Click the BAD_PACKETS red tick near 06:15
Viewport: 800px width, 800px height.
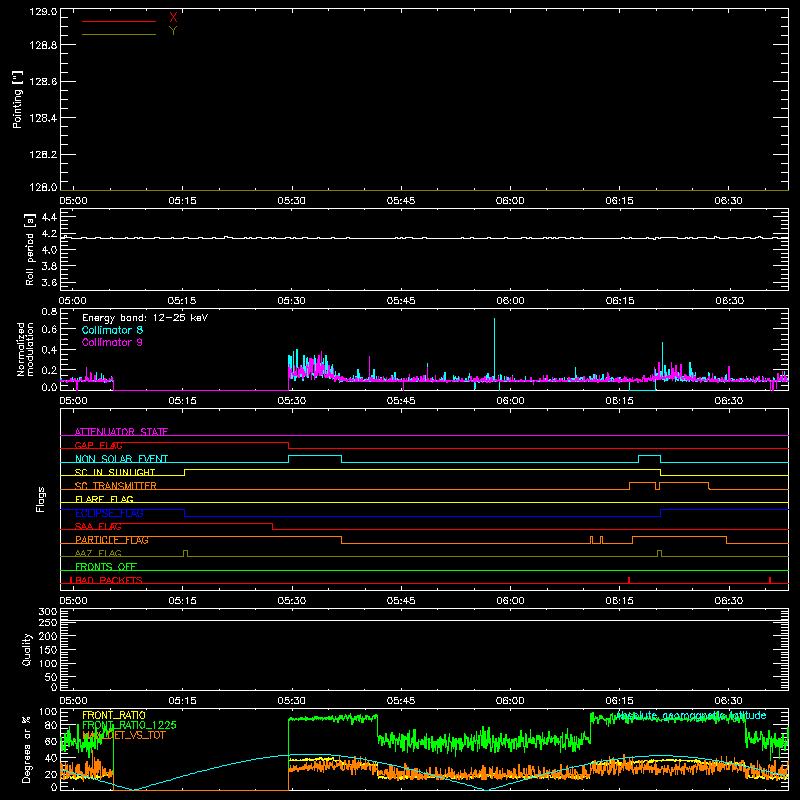click(x=629, y=580)
